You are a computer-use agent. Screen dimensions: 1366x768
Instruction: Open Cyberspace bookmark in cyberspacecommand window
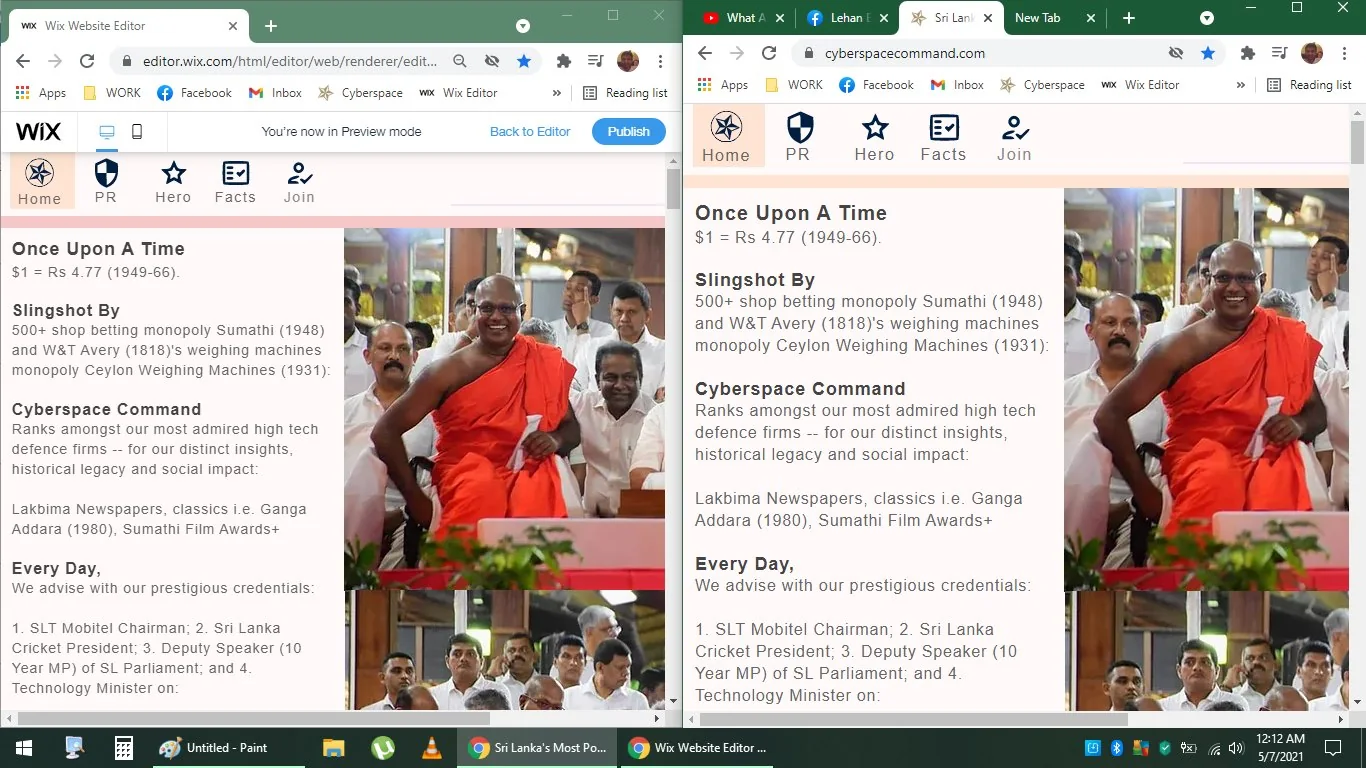tap(1042, 85)
